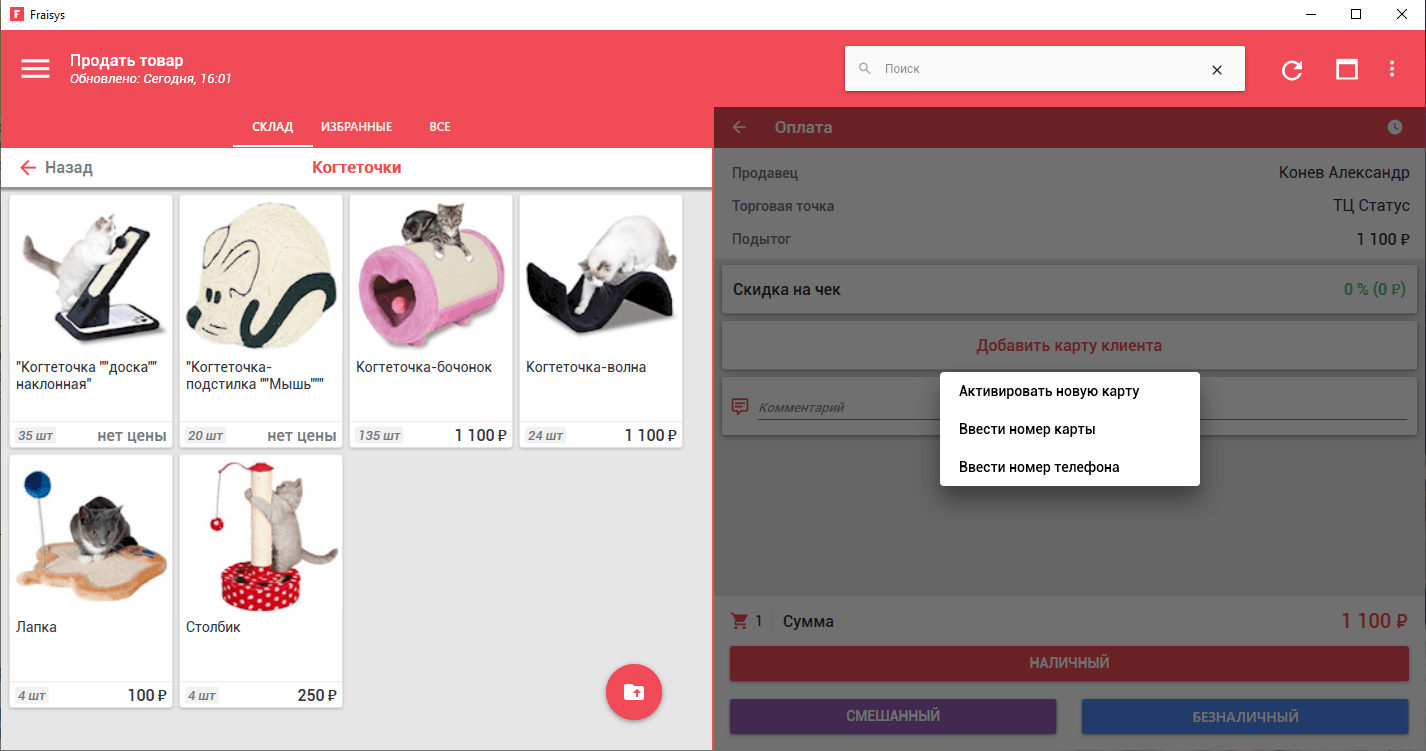Select the Столбик product image

pyautogui.click(x=261, y=534)
